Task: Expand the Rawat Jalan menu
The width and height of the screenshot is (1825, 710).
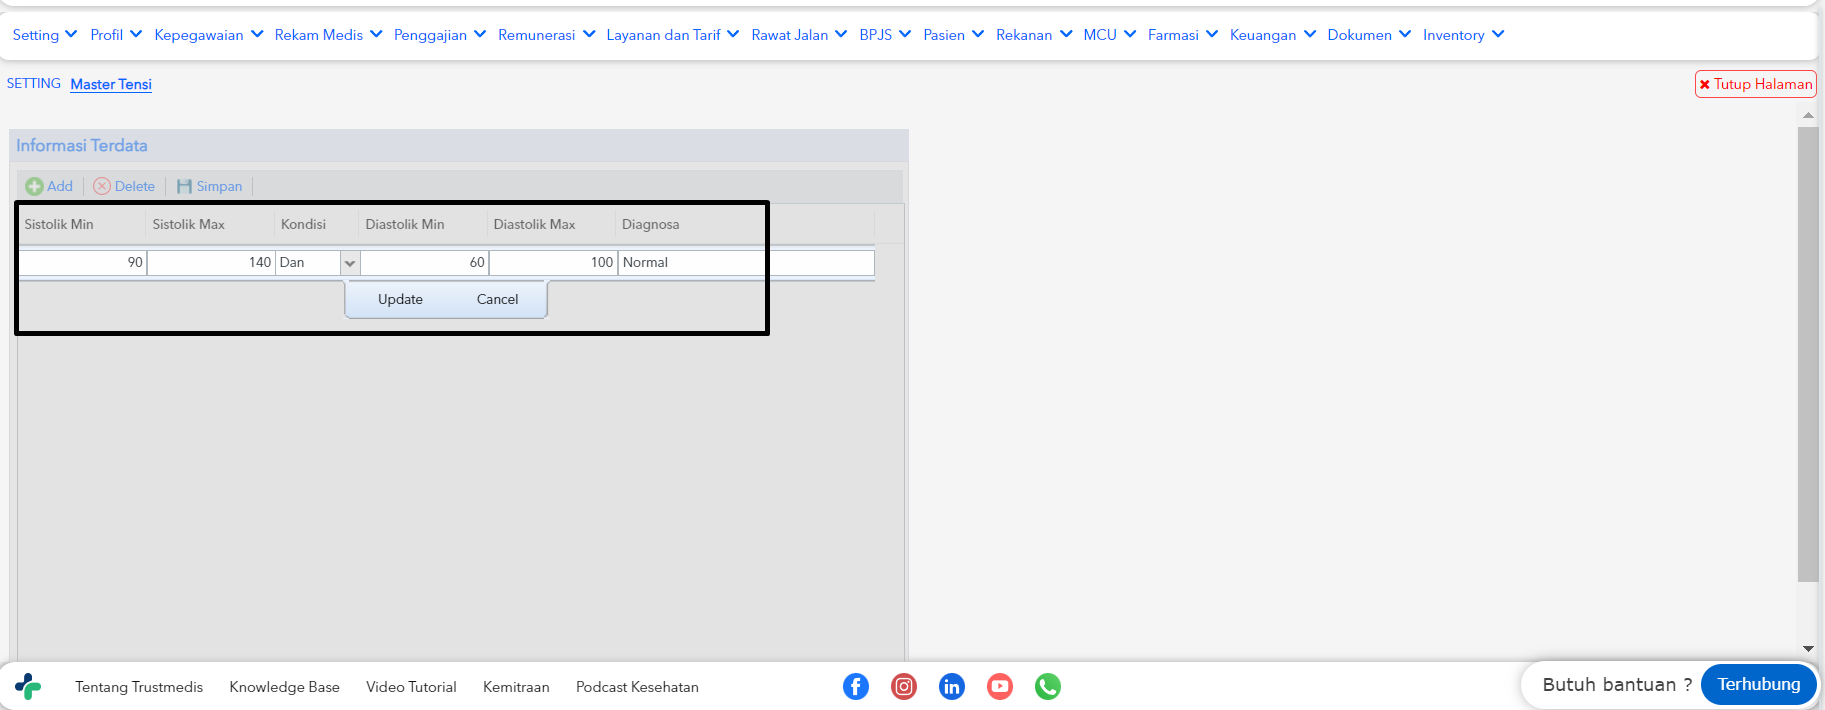Action: (800, 35)
